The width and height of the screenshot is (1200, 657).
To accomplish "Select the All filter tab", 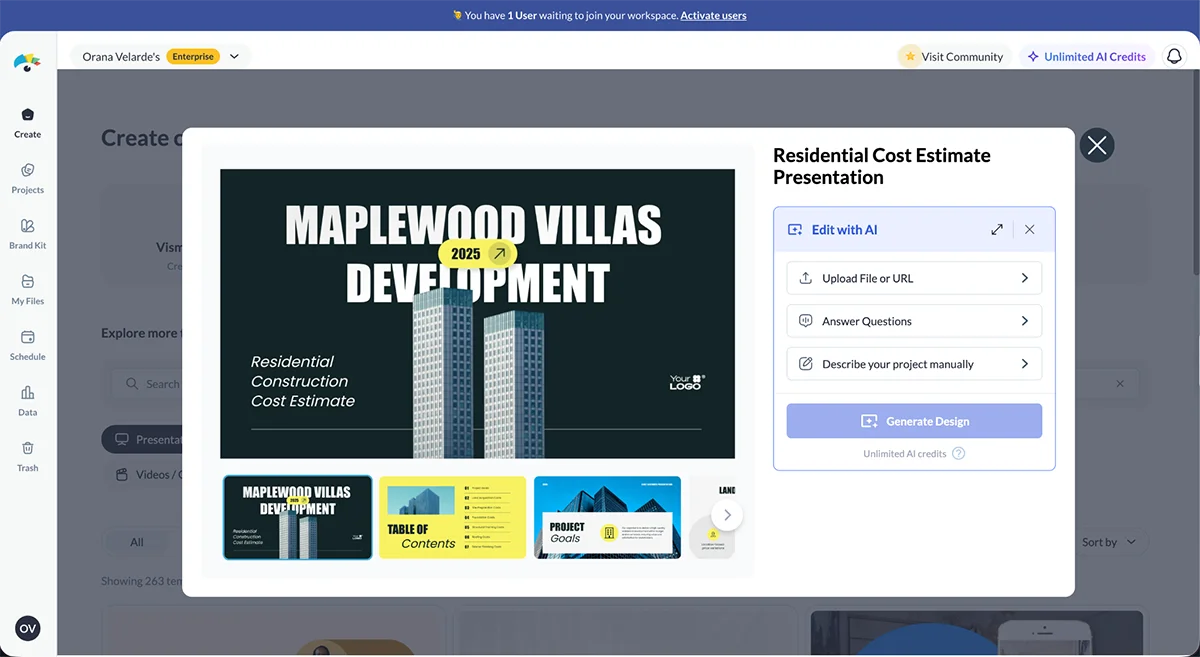I will coord(137,542).
